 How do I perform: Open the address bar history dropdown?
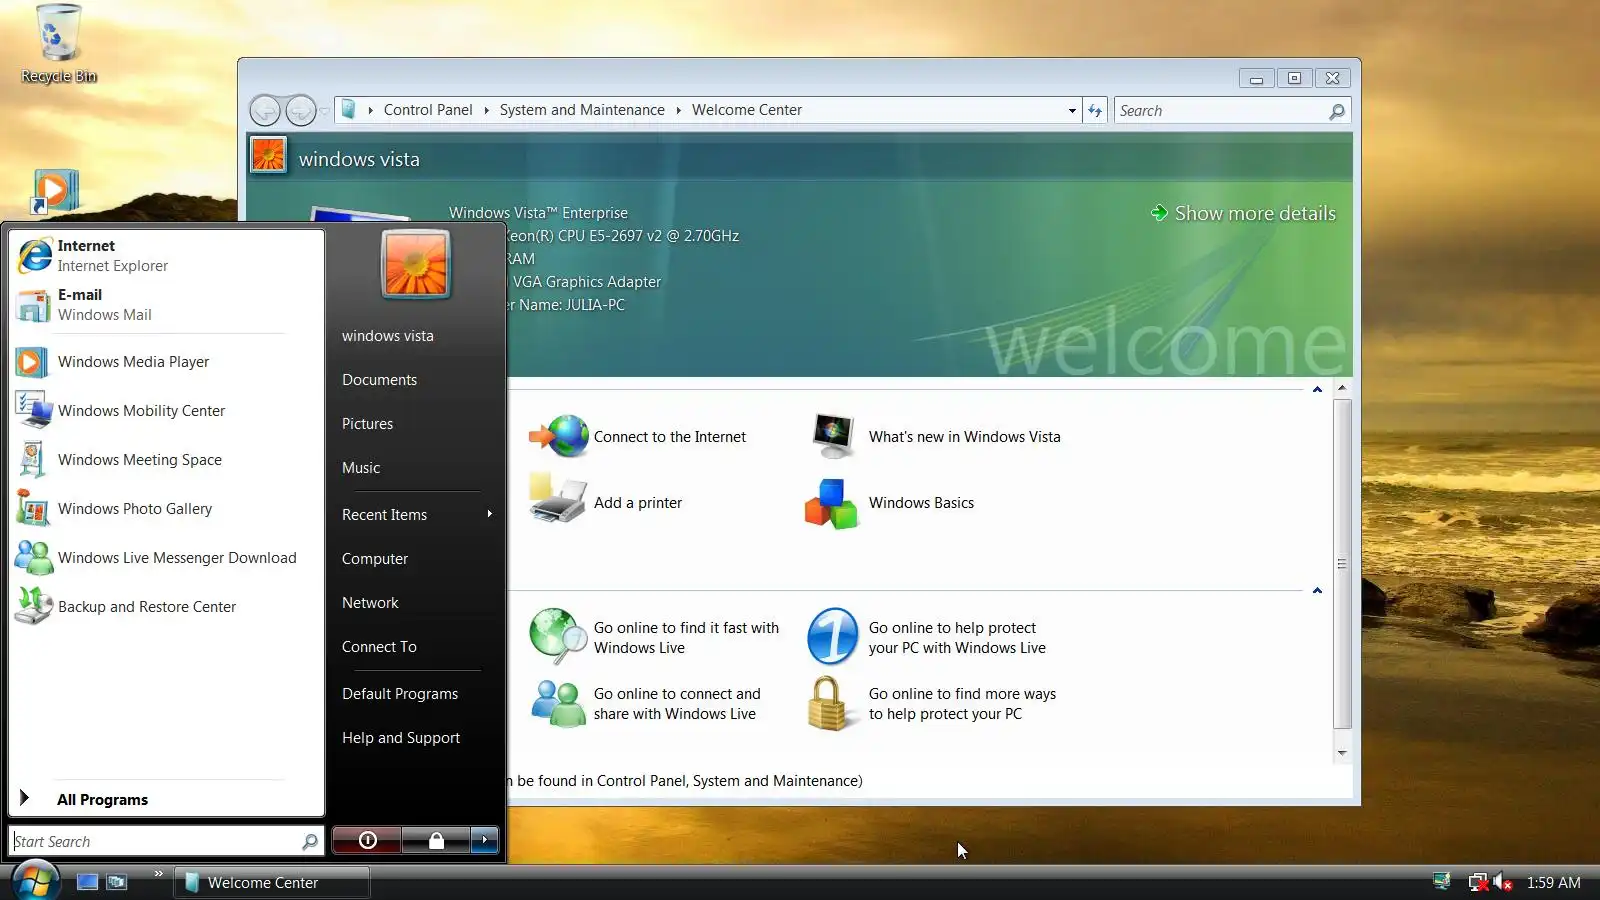pyautogui.click(x=1072, y=110)
